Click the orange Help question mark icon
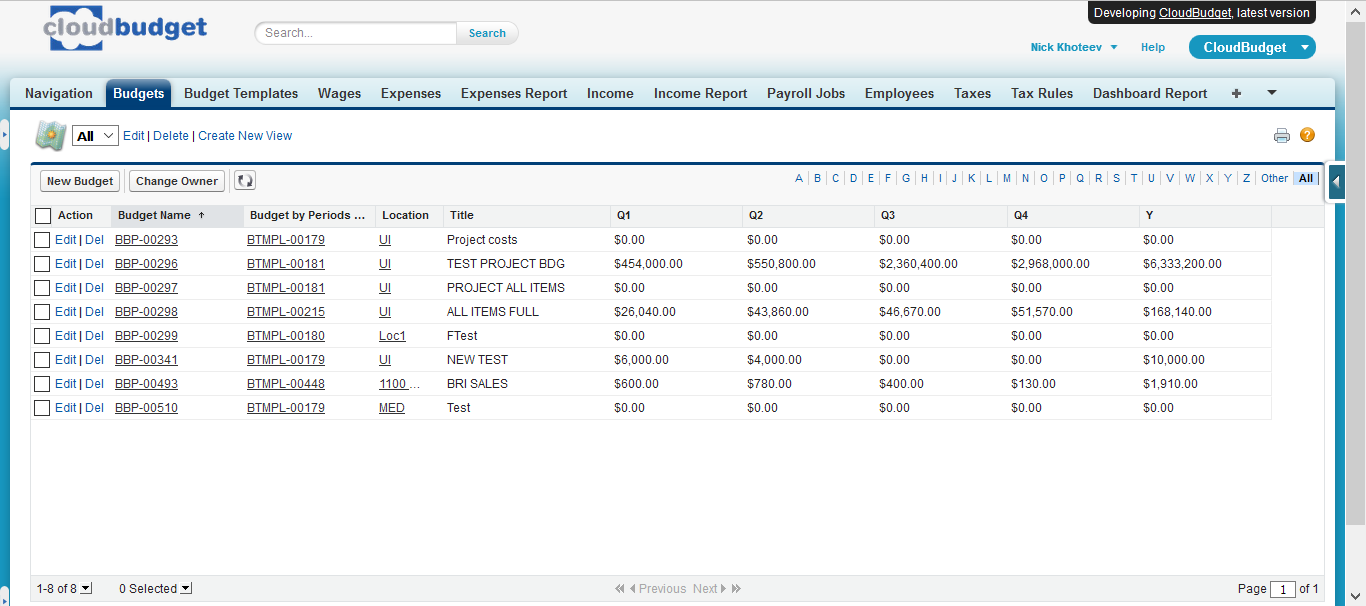Image resolution: width=1366 pixels, height=606 pixels. click(1307, 135)
